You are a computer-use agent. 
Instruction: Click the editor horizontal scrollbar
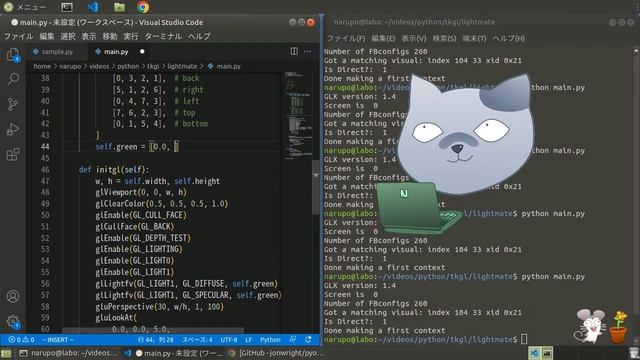153,331
